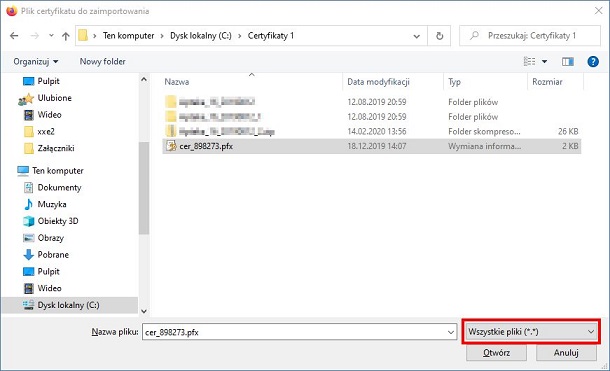Open the view options dropdown arrow
The height and width of the screenshot is (371, 610).
tap(544, 61)
